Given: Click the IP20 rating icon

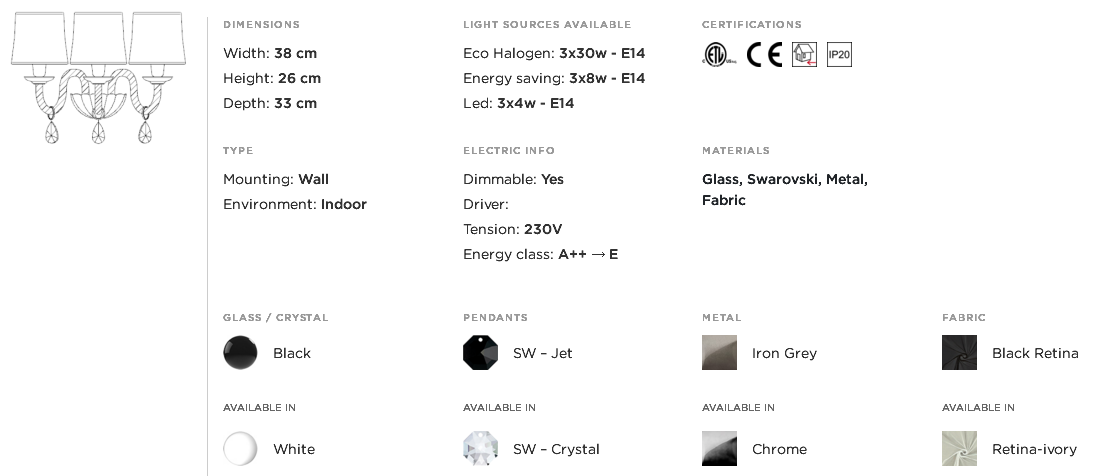Looking at the screenshot, I should pos(839,54).
